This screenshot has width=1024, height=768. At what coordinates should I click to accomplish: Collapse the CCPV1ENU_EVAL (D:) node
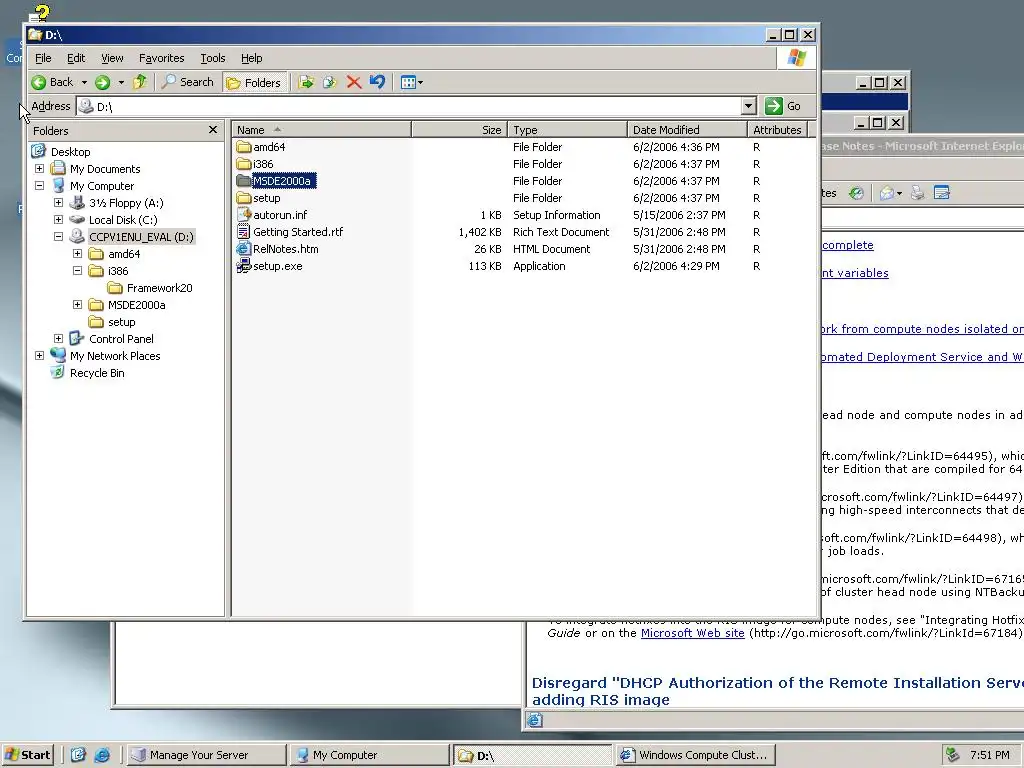(58, 236)
